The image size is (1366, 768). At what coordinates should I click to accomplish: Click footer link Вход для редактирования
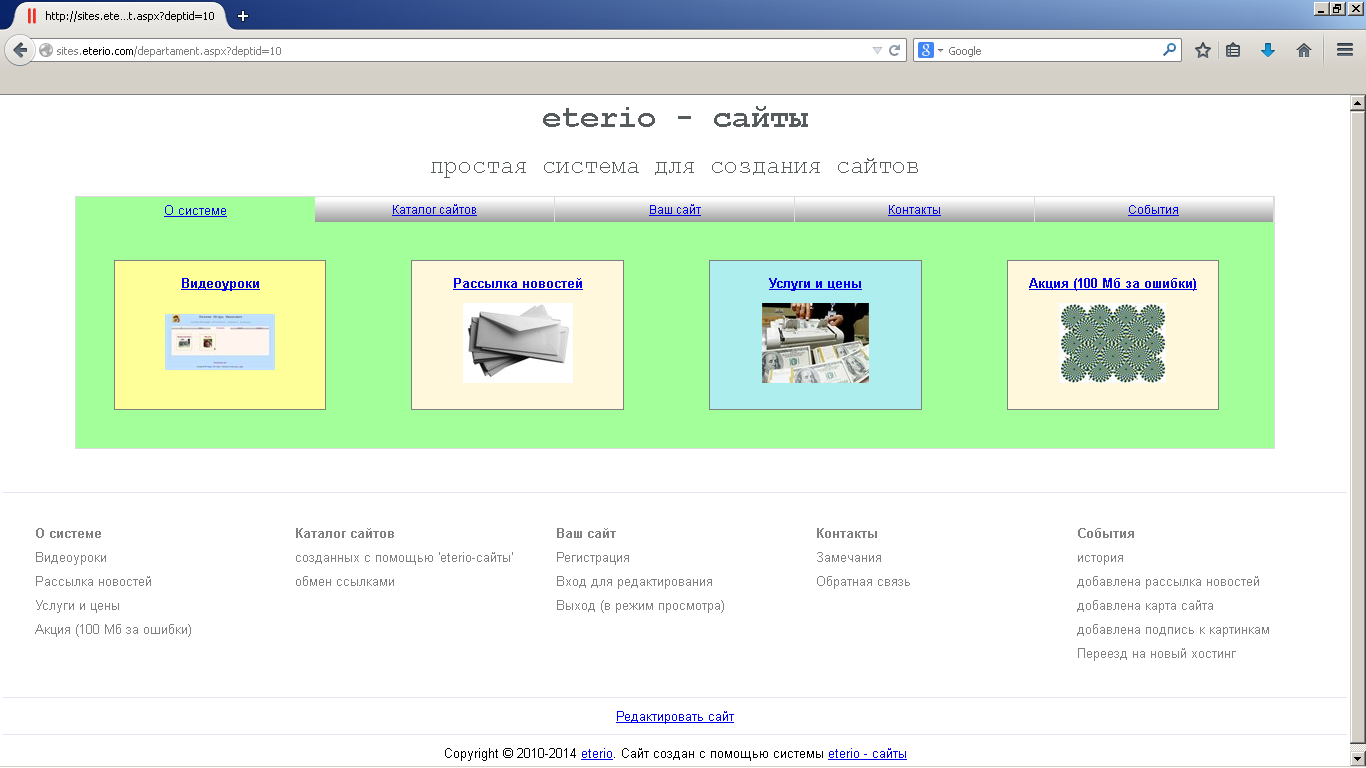[x=634, y=582]
